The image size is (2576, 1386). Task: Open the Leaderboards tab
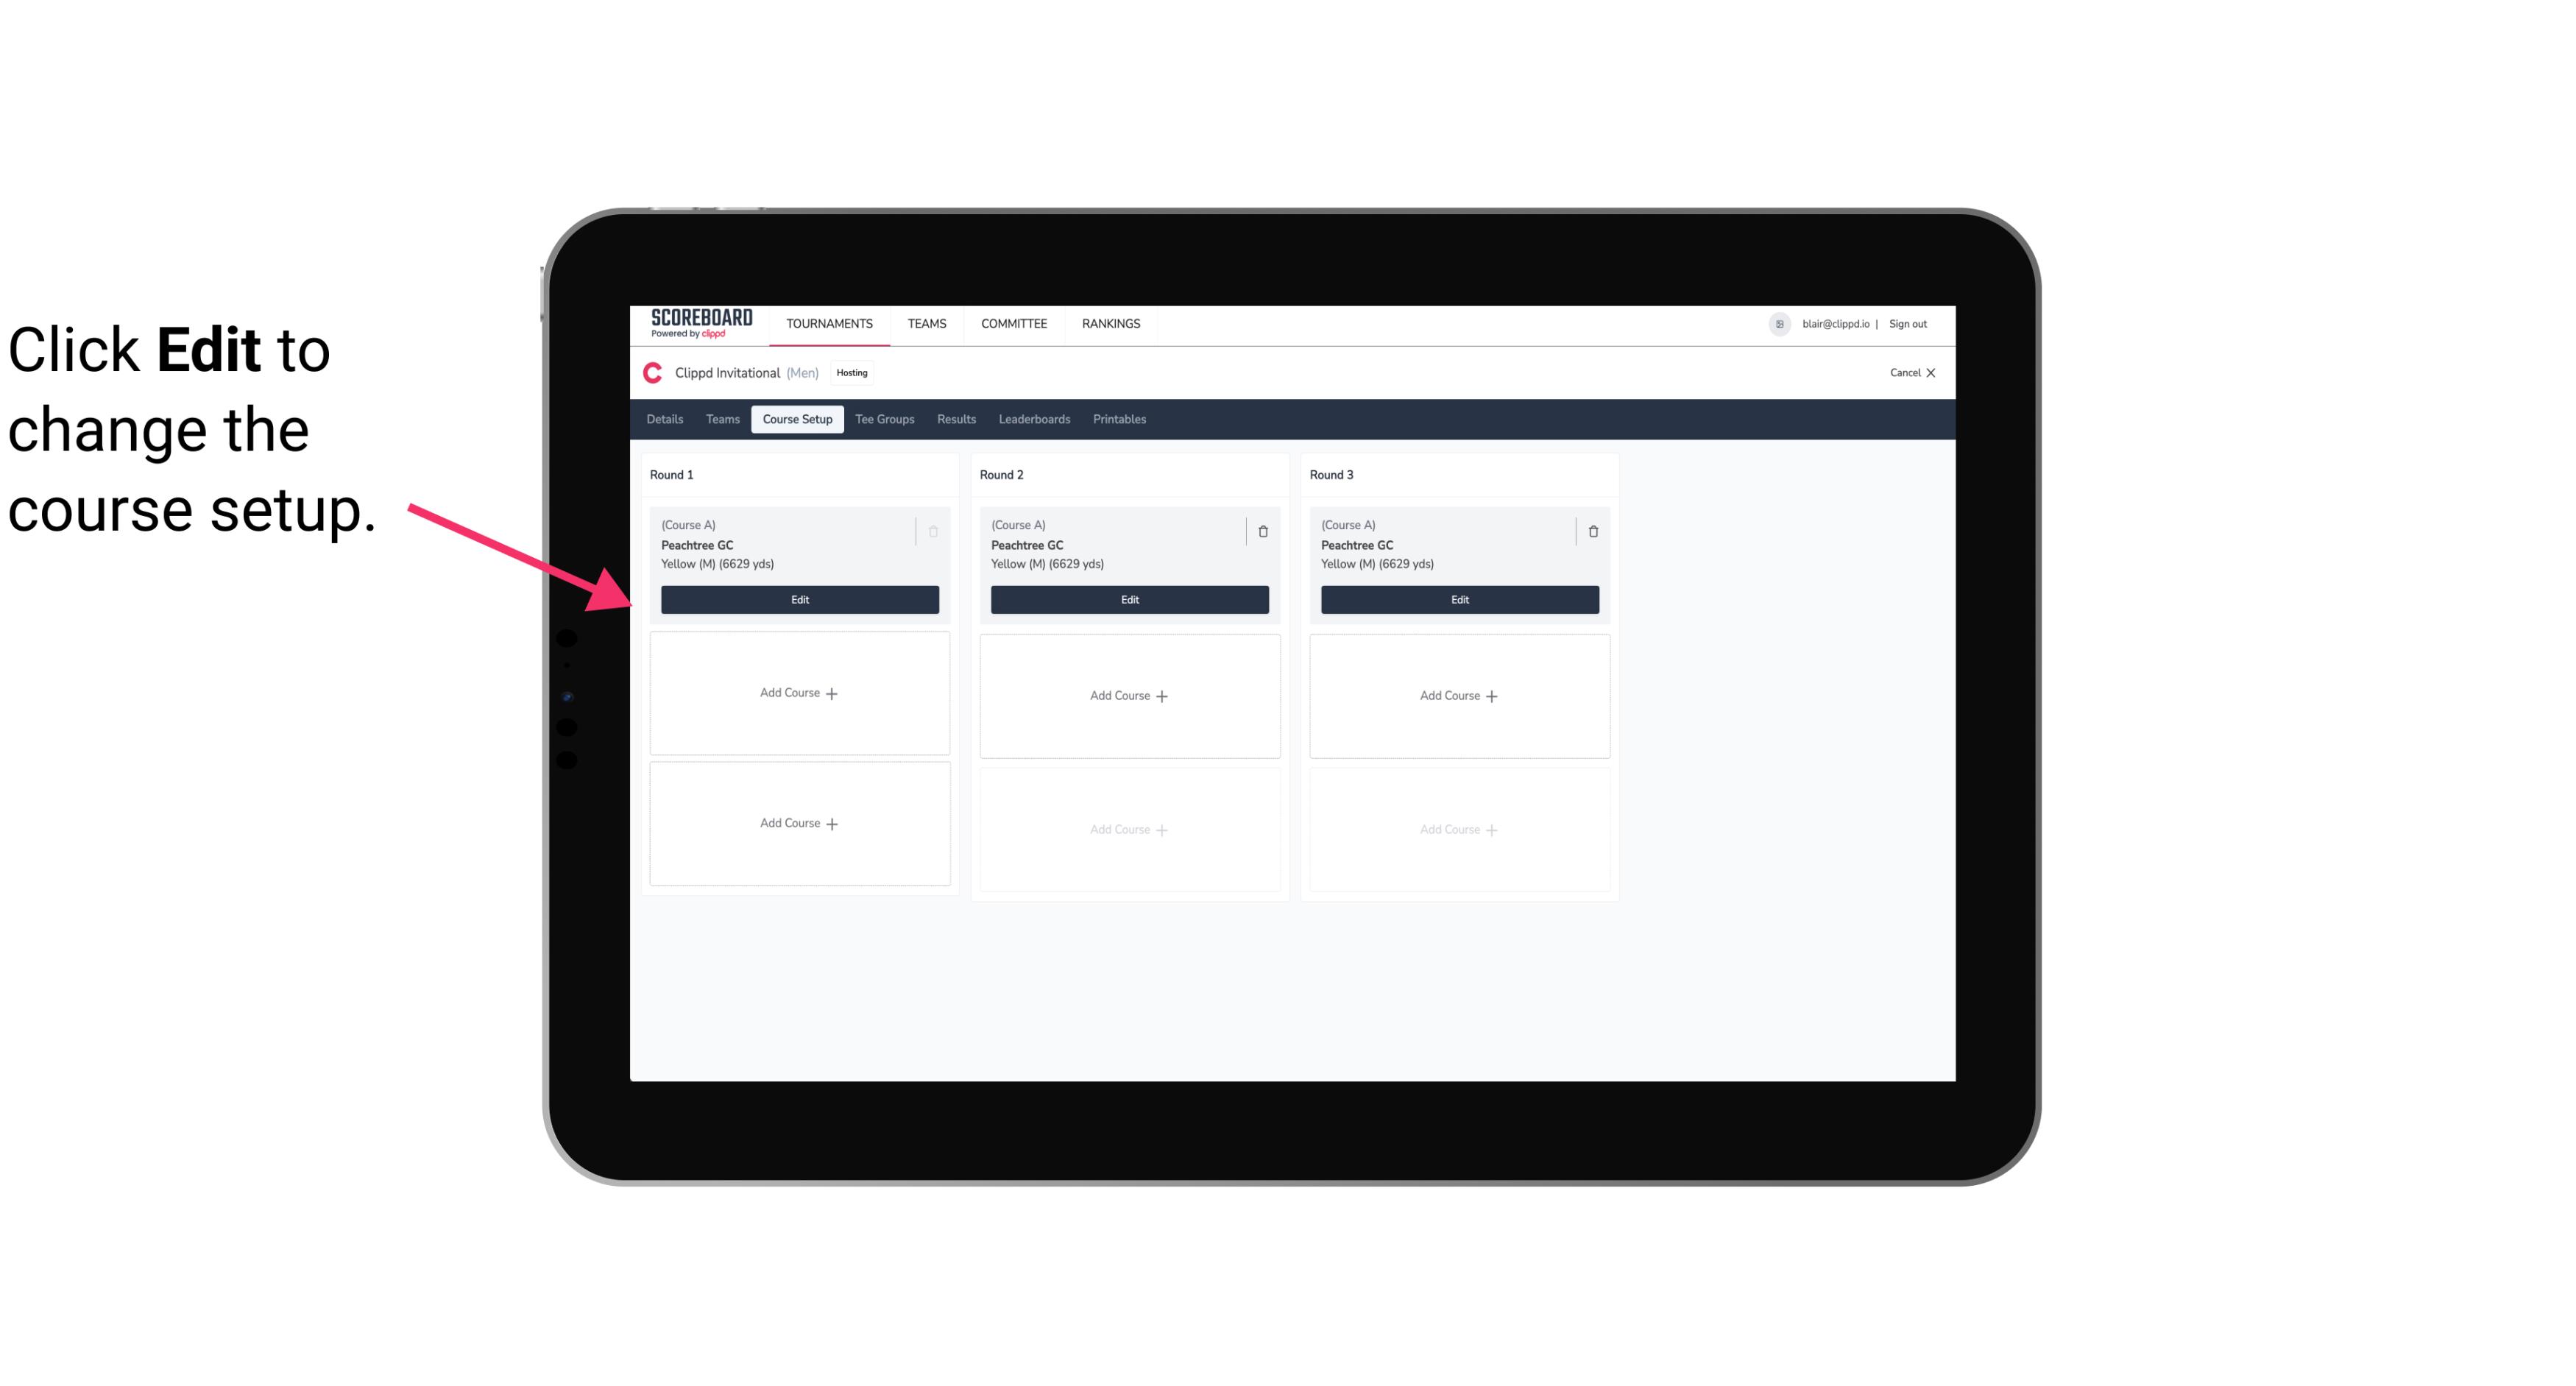(1034, 418)
